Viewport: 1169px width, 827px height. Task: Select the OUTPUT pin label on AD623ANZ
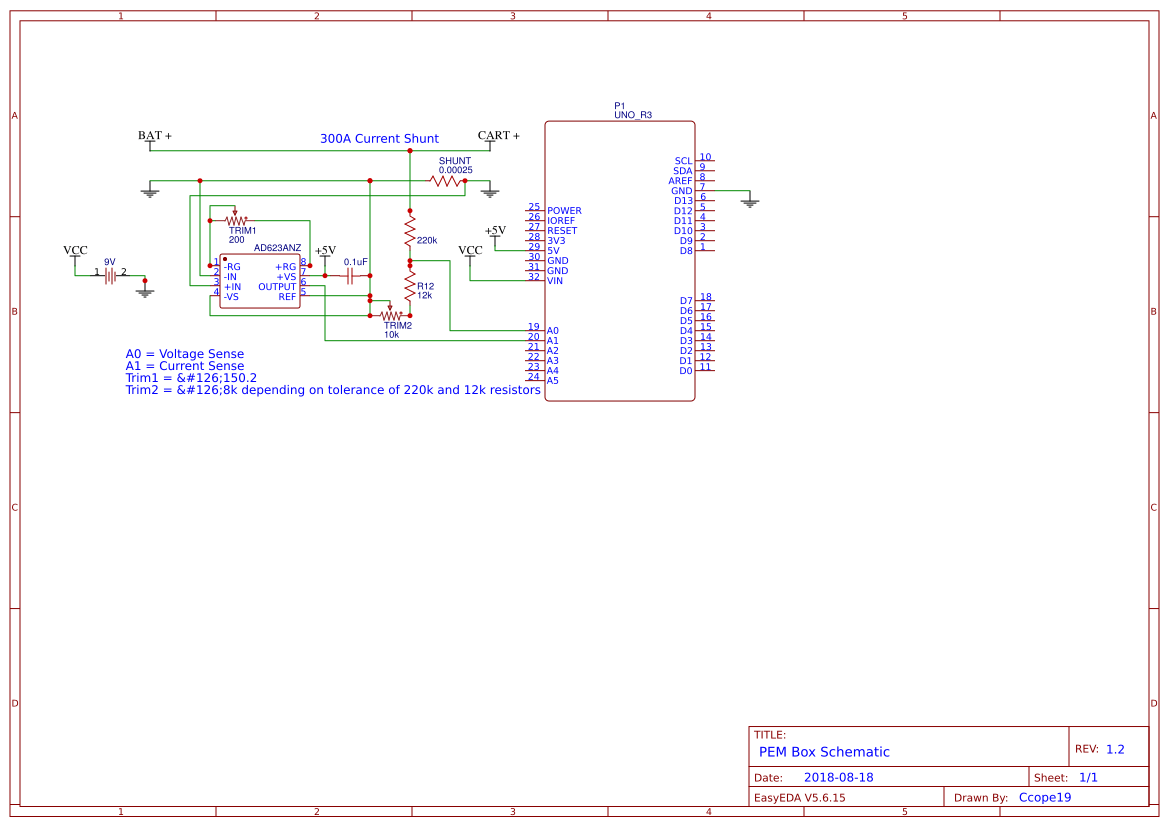click(277, 286)
